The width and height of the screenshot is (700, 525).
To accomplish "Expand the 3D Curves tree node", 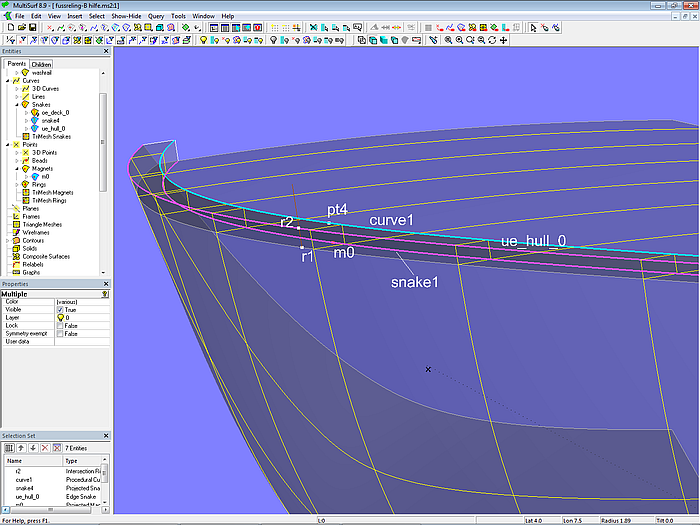I will coord(16,88).
